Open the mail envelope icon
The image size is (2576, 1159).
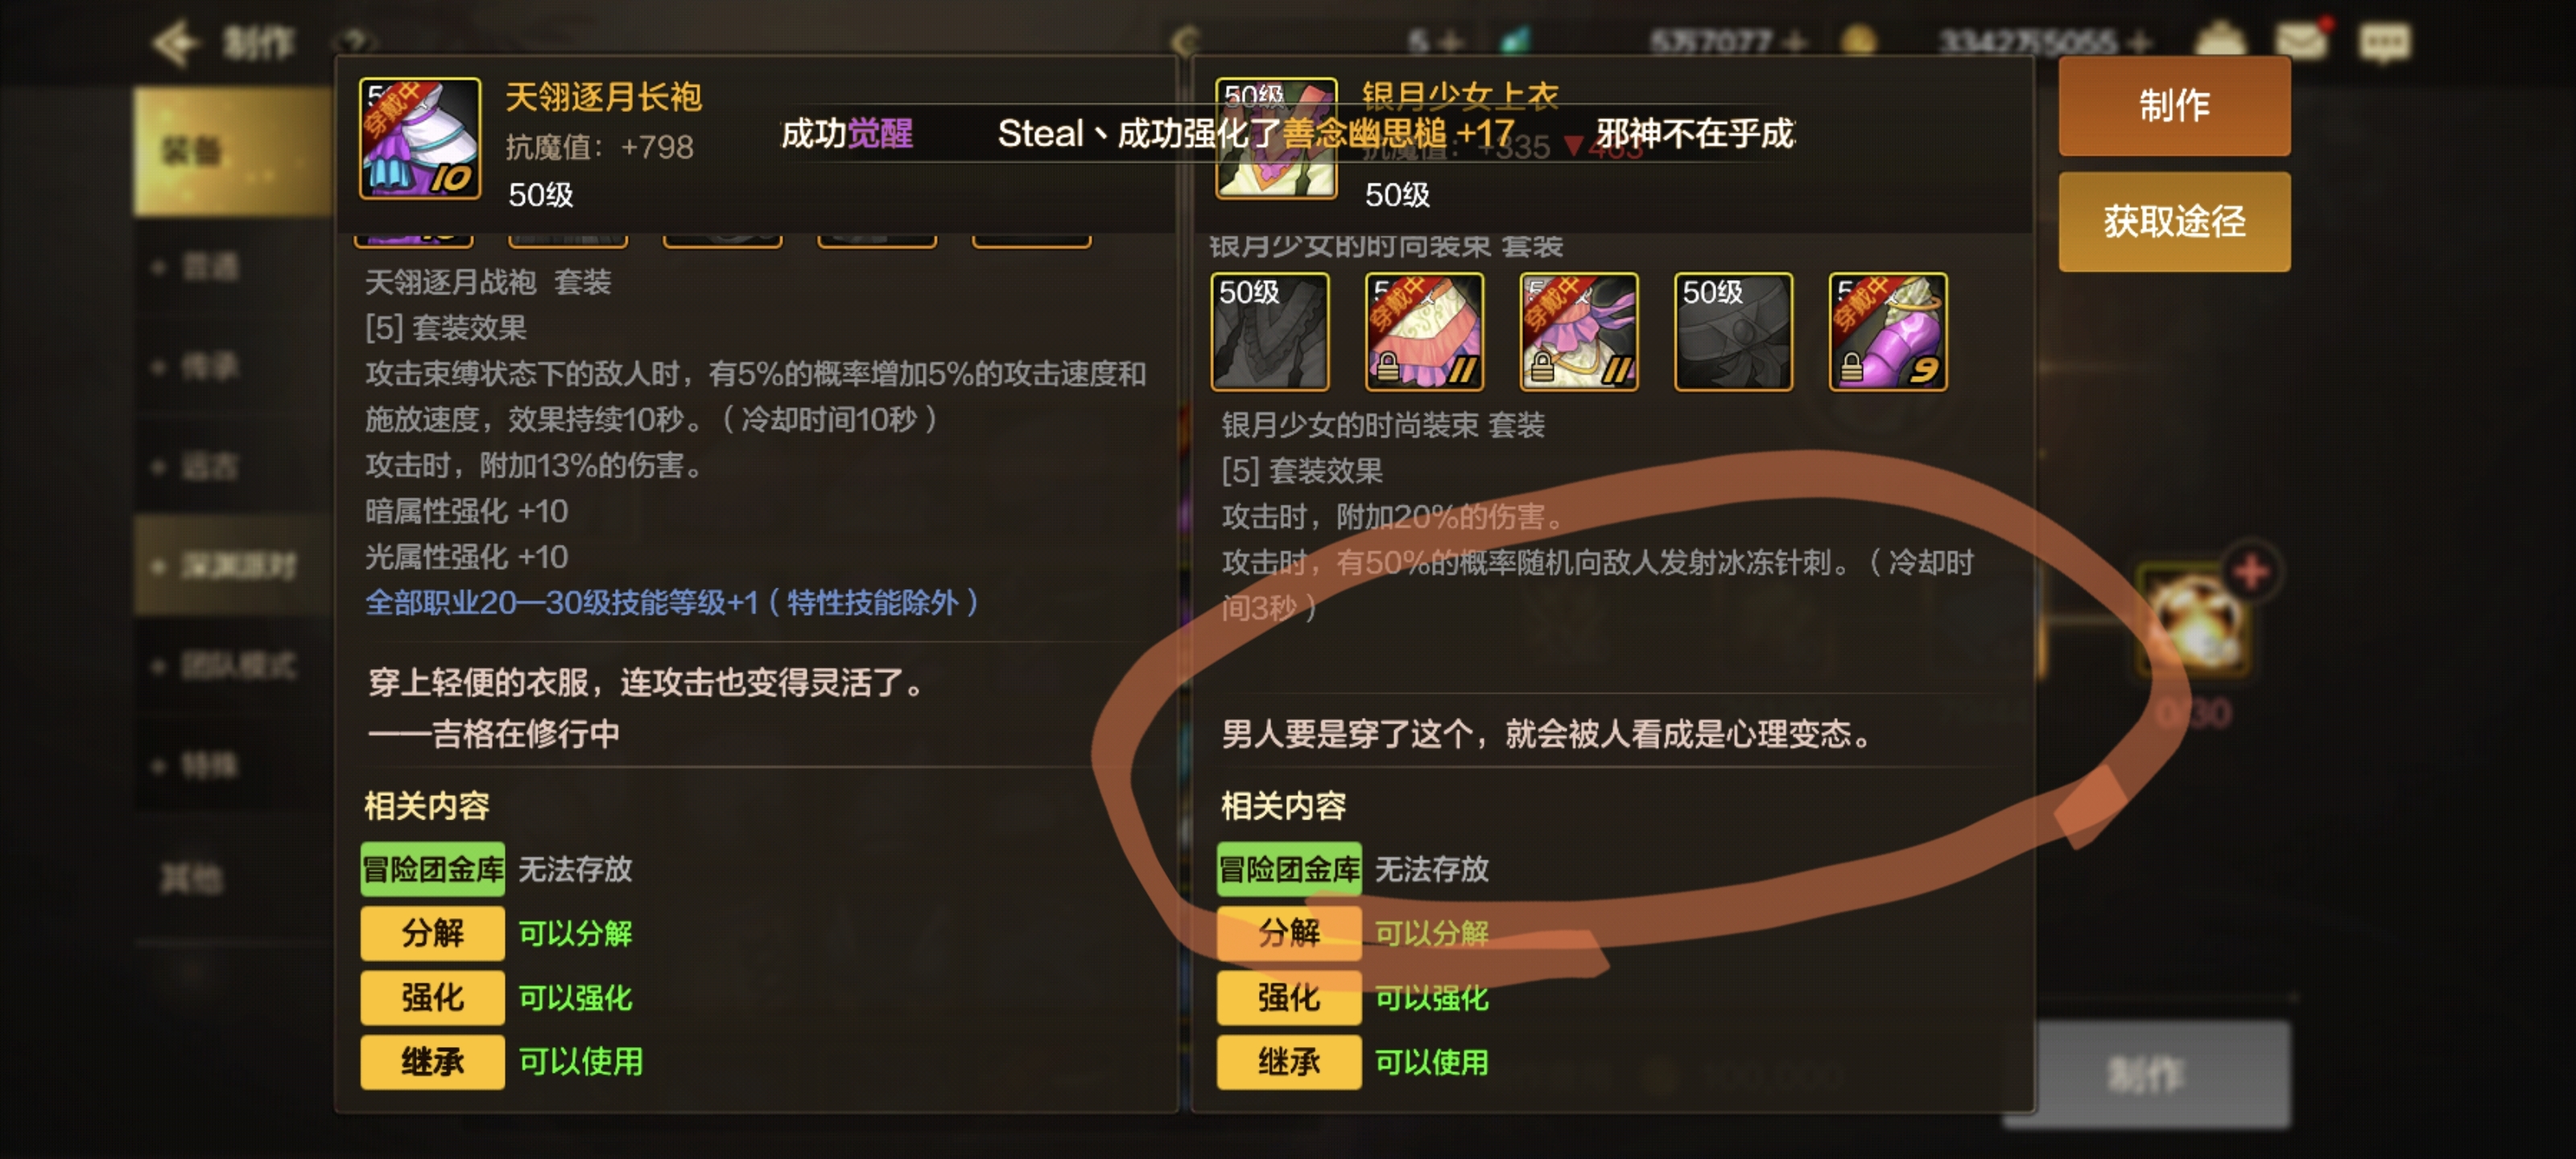pyautogui.click(x=2301, y=41)
